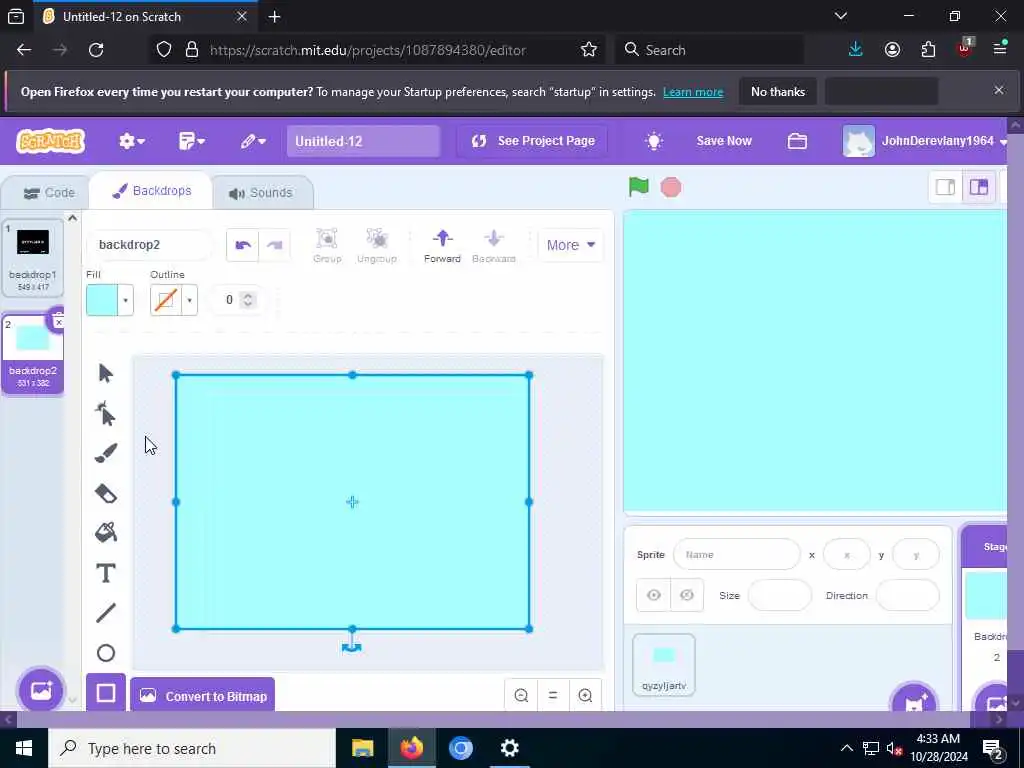Select the Rectangle tool

106,693
